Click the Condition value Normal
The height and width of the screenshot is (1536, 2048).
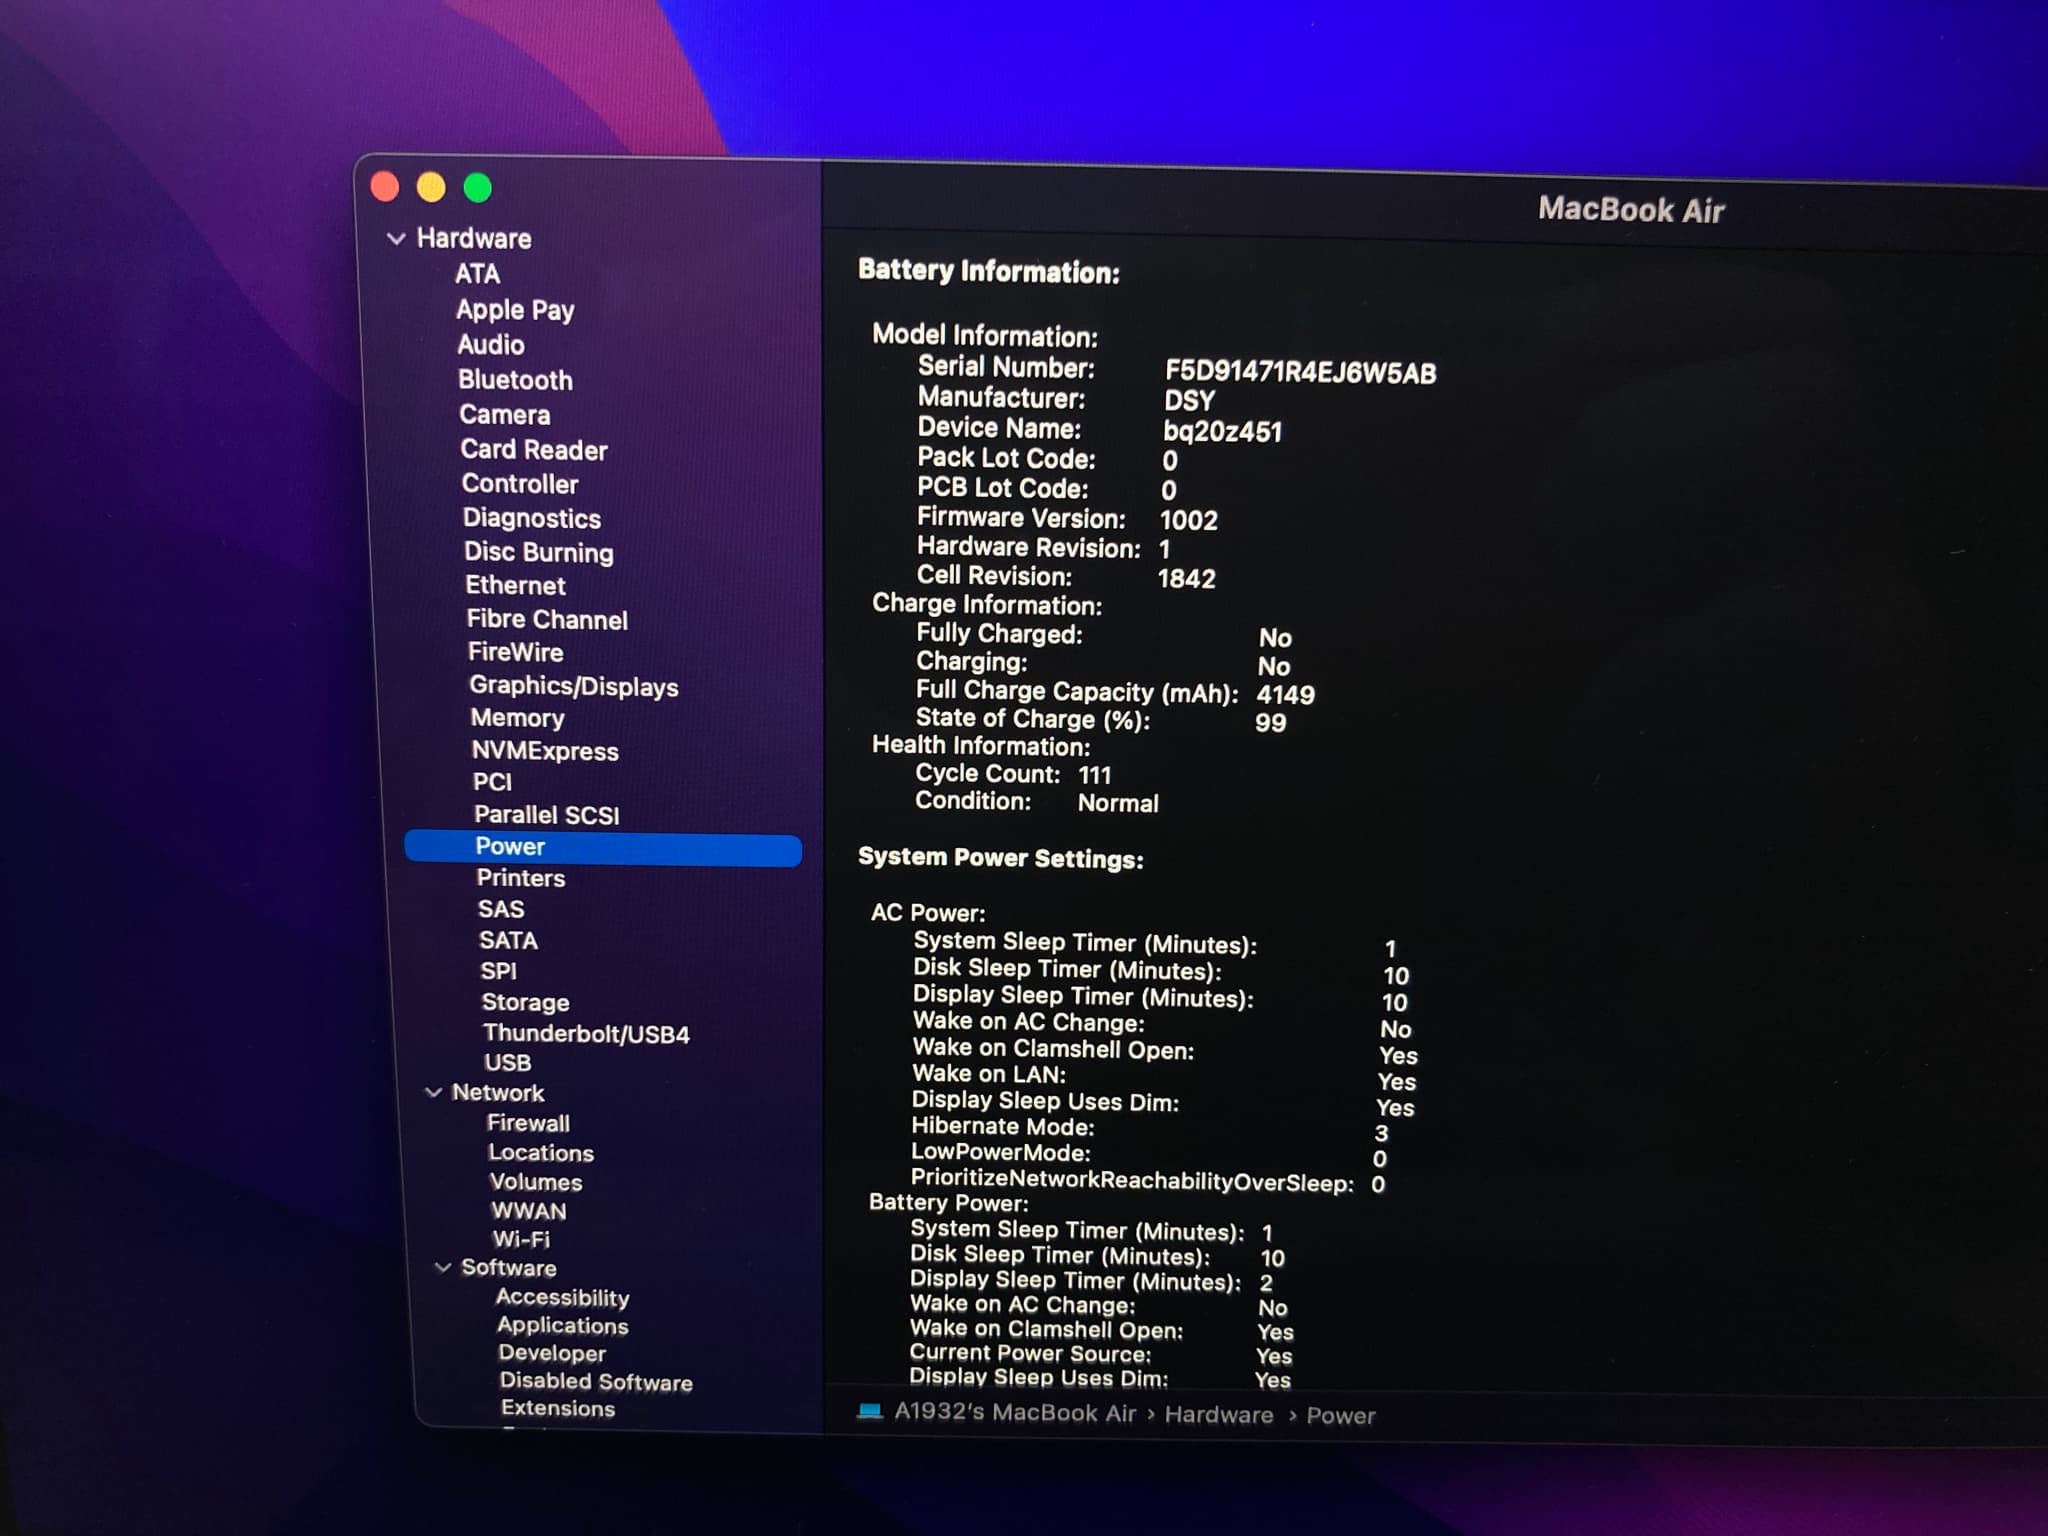1117,803
